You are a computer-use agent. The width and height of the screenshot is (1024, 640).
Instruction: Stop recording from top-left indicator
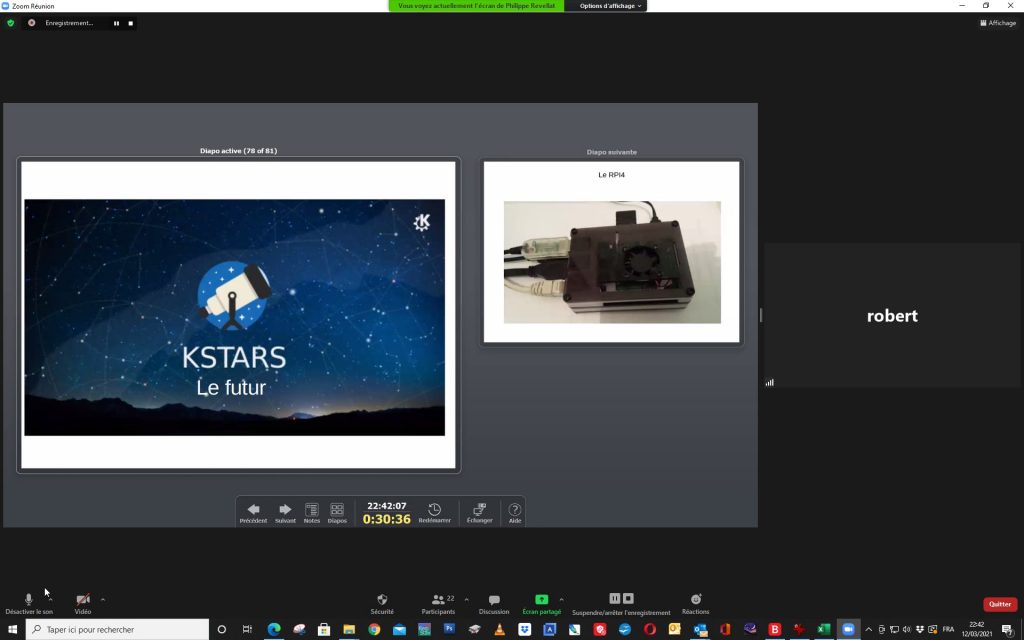pos(131,24)
